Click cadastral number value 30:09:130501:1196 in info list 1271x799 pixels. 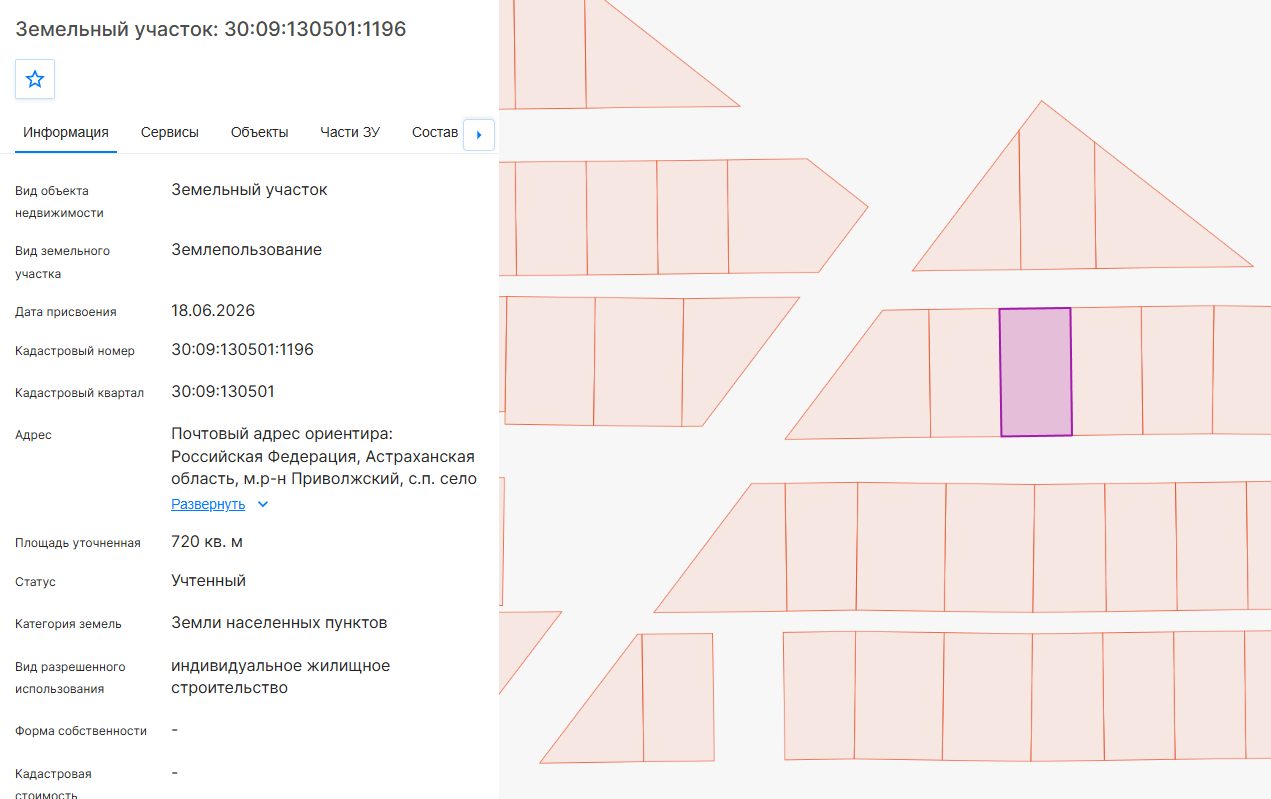coord(243,350)
